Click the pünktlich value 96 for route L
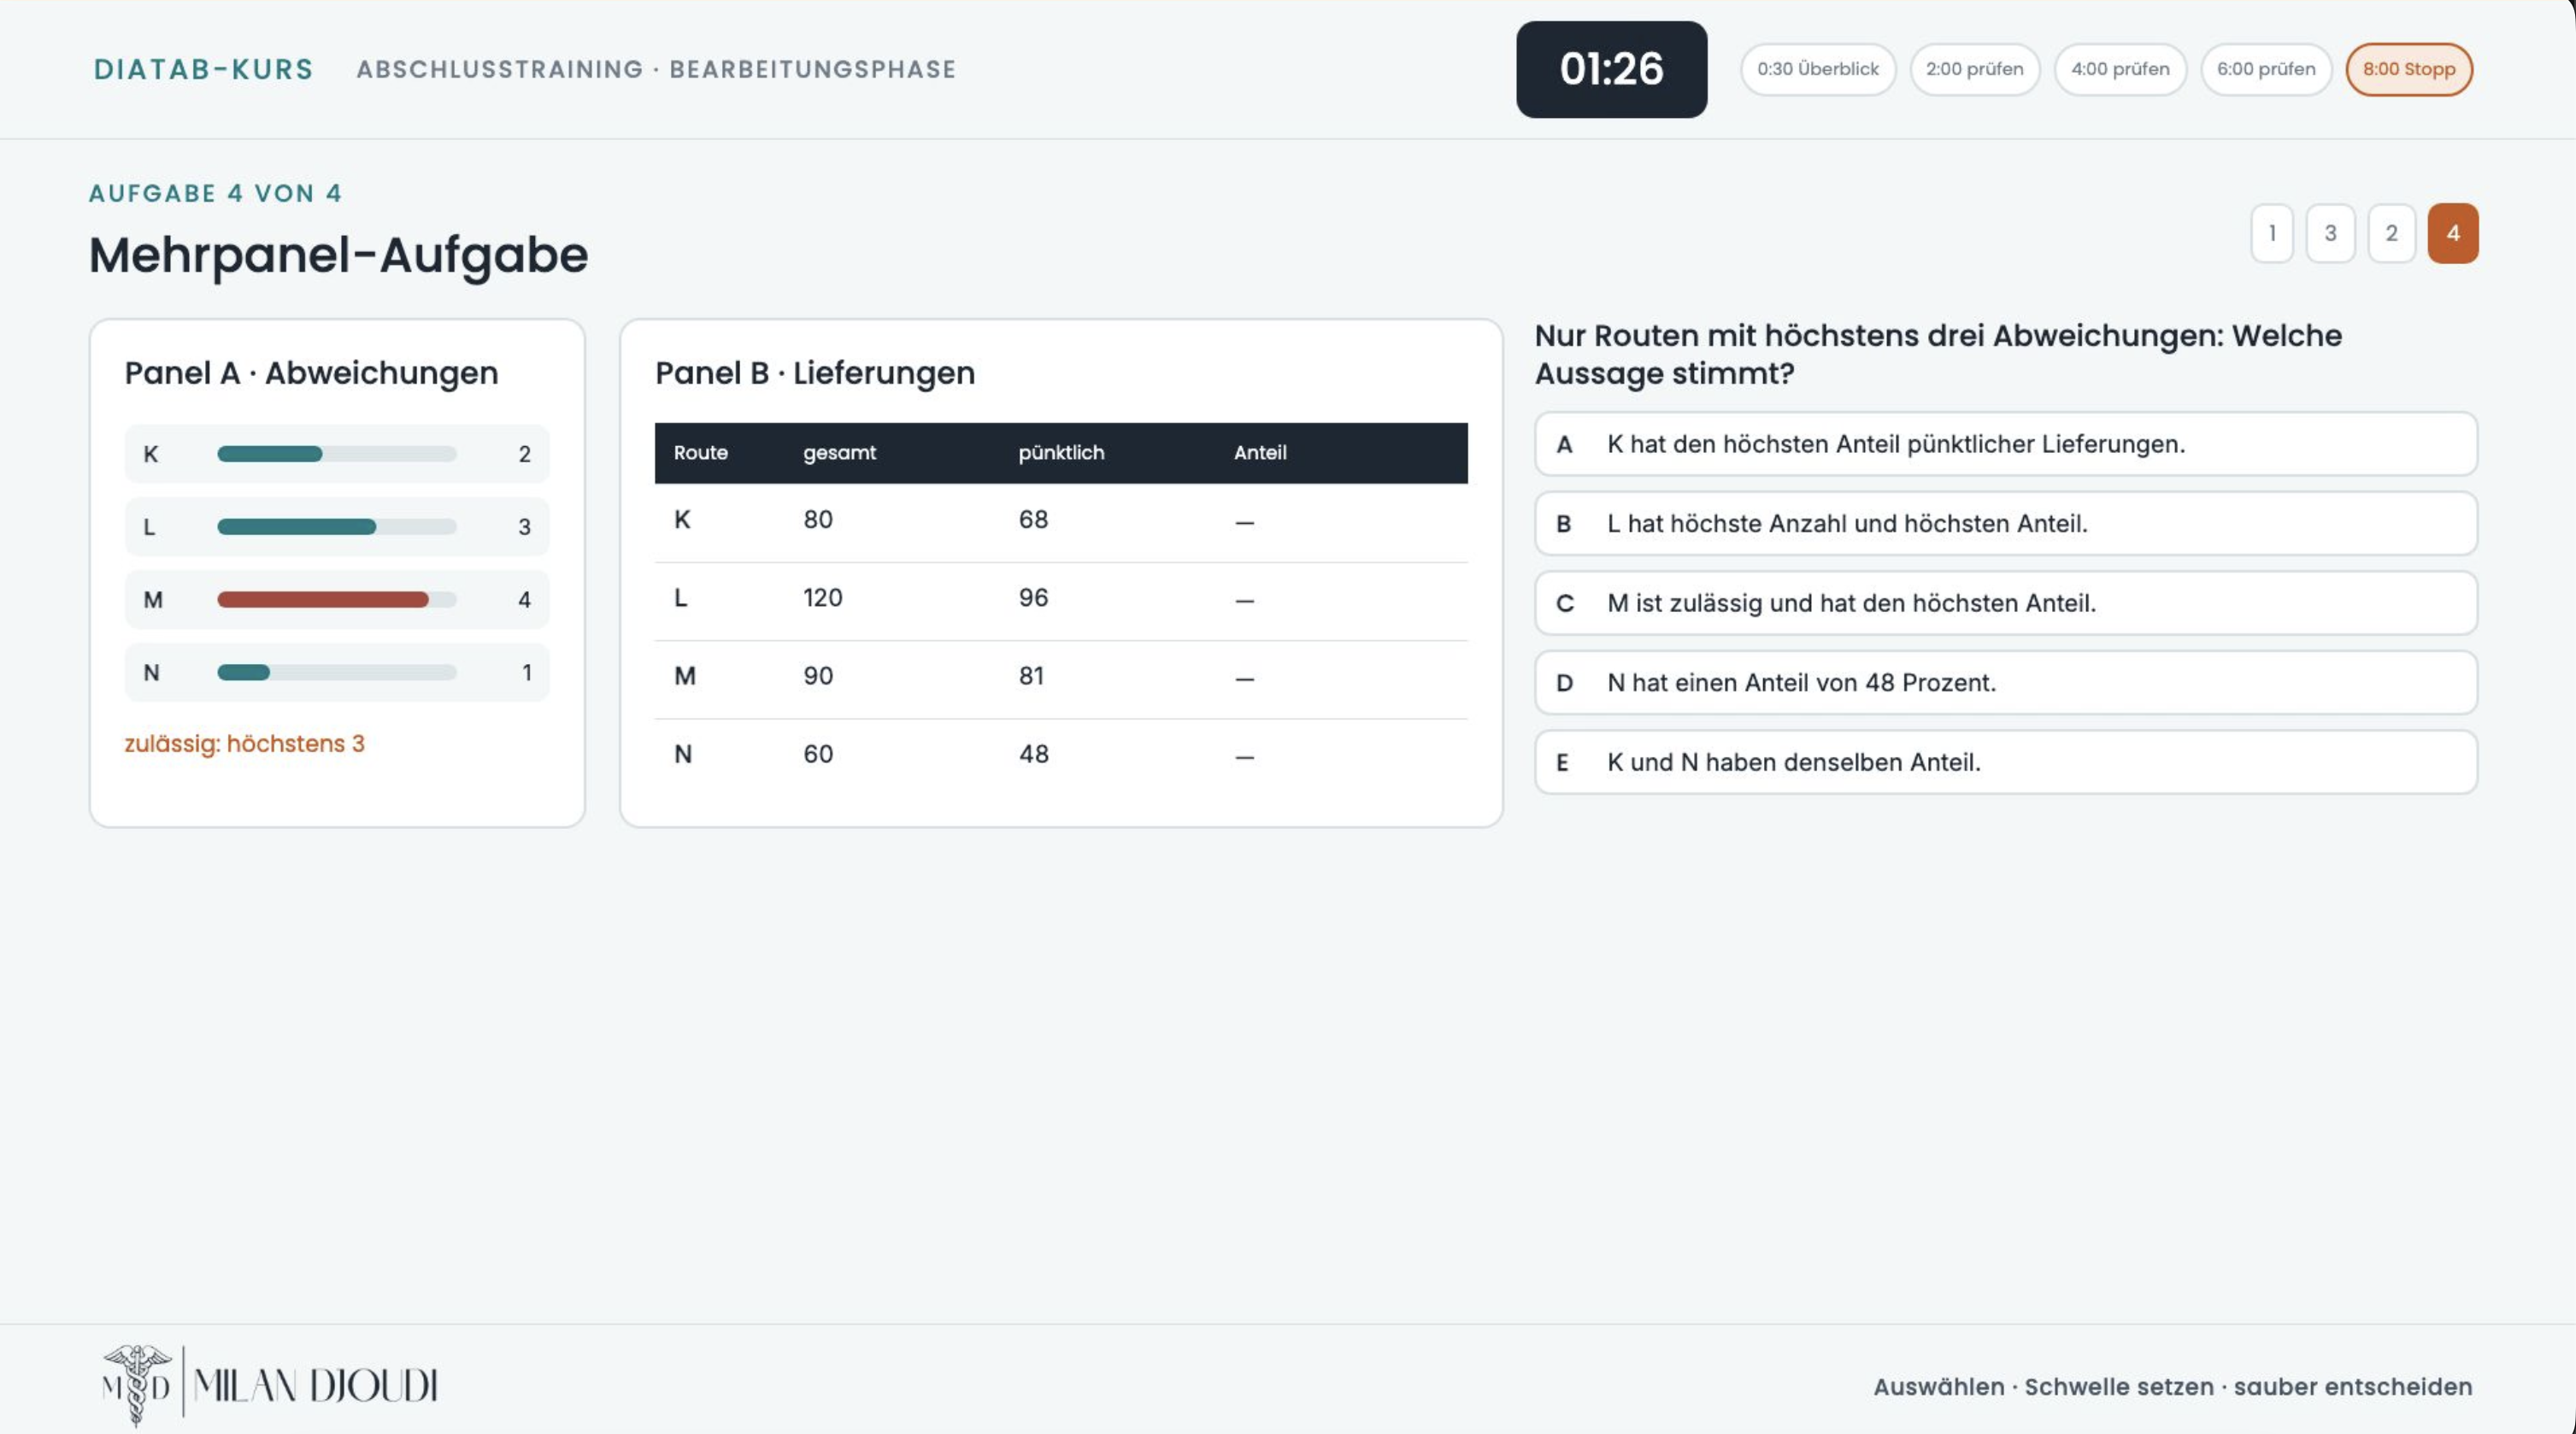2576x1434 pixels. pyautogui.click(x=1033, y=597)
